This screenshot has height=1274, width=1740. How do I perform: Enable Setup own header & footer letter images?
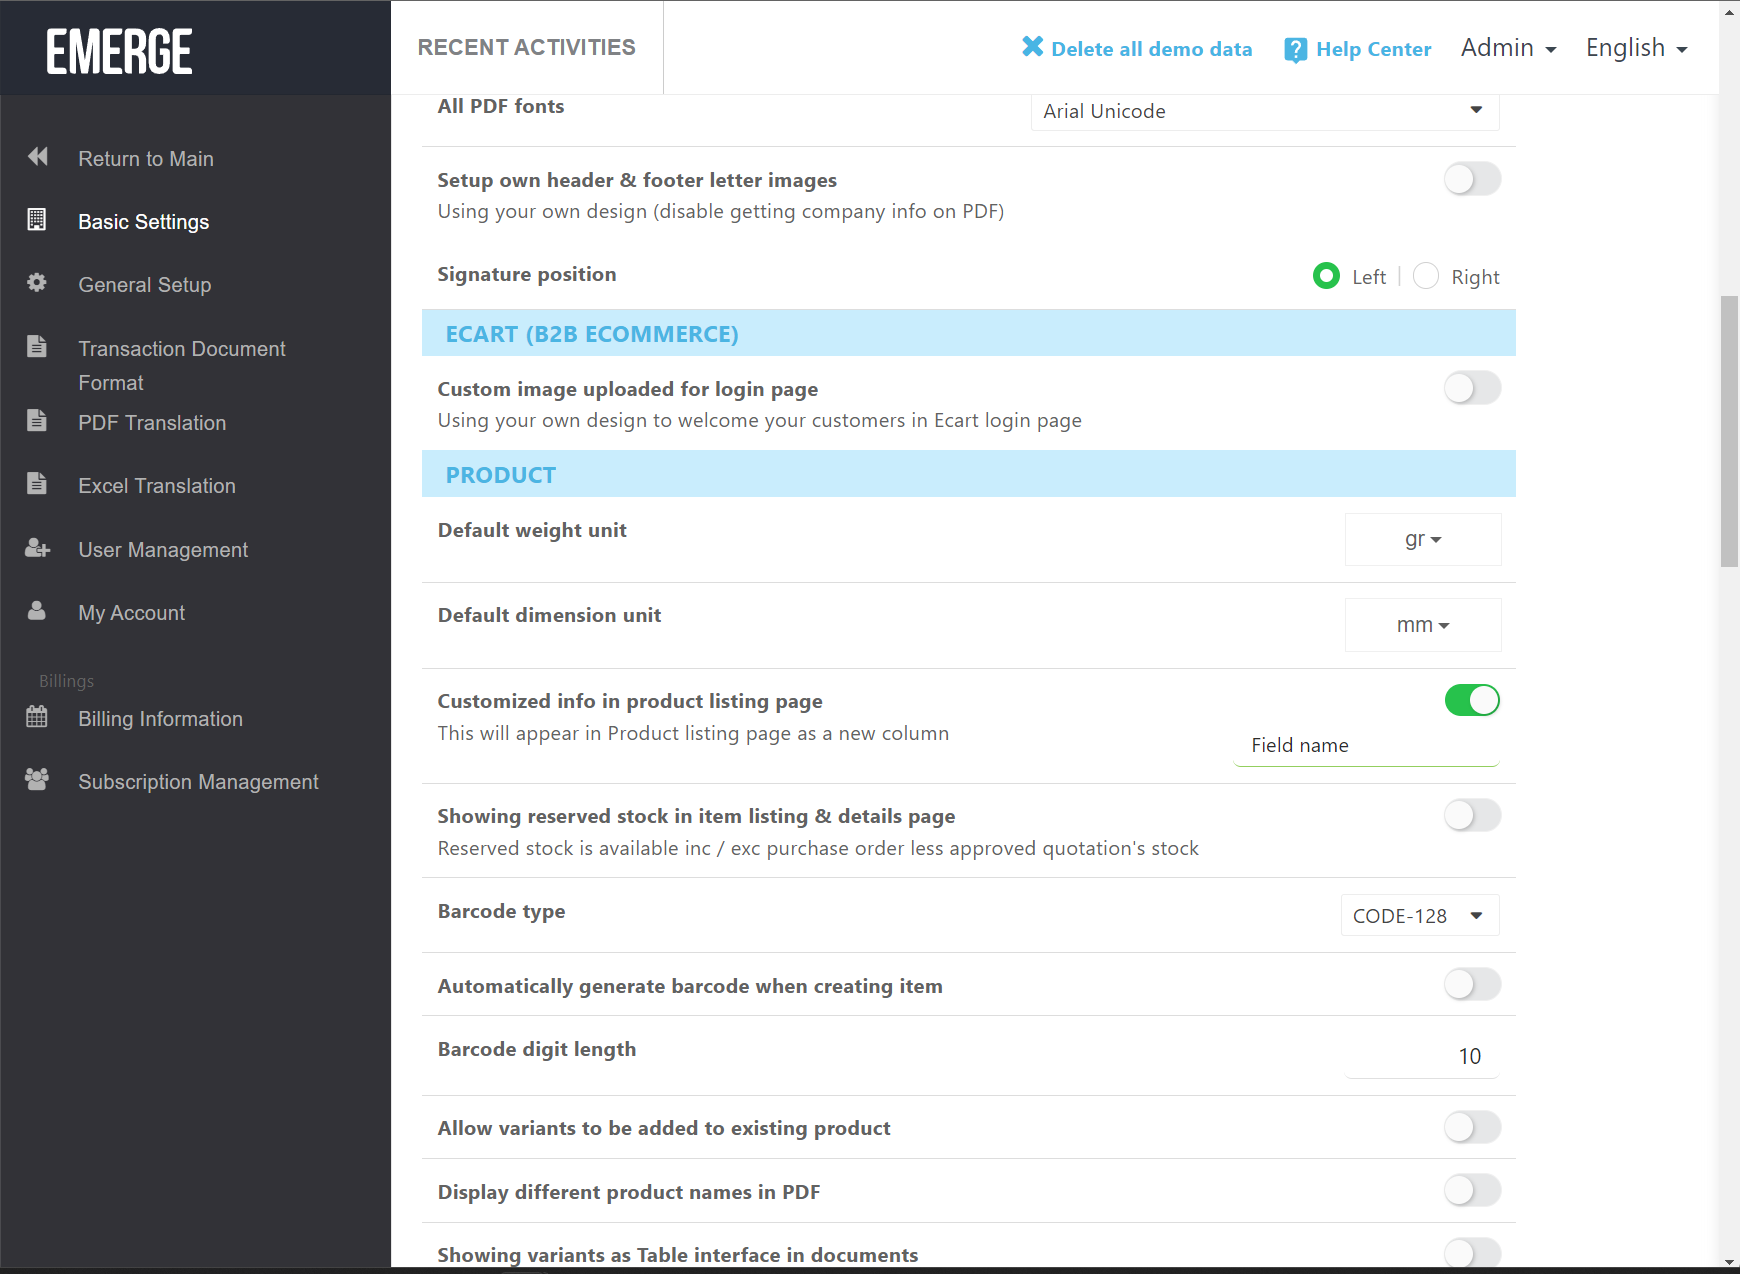[x=1472, y=179]
